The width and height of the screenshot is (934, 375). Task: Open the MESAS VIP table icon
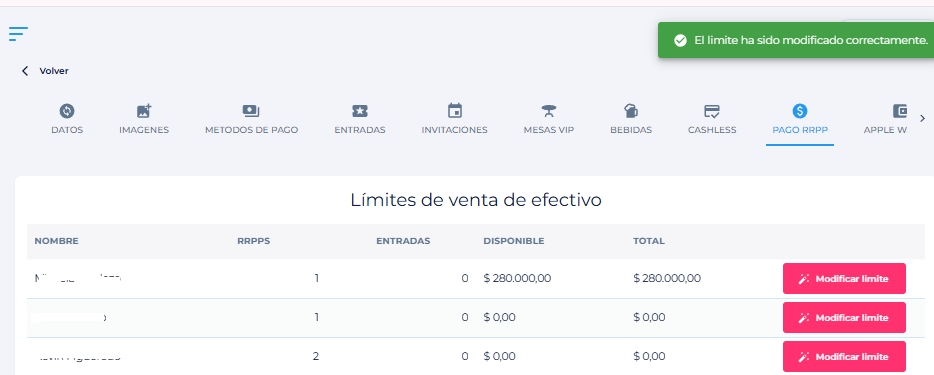click(549, 111)
